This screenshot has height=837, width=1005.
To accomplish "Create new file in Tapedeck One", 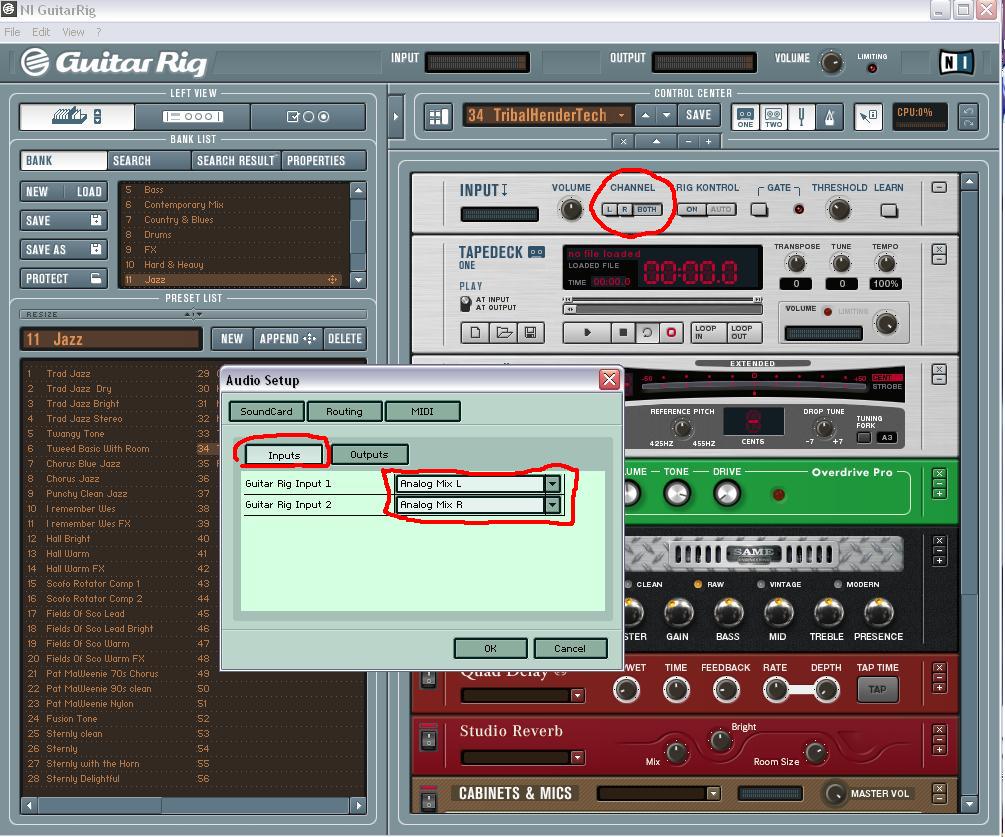I will click(475, 332).
